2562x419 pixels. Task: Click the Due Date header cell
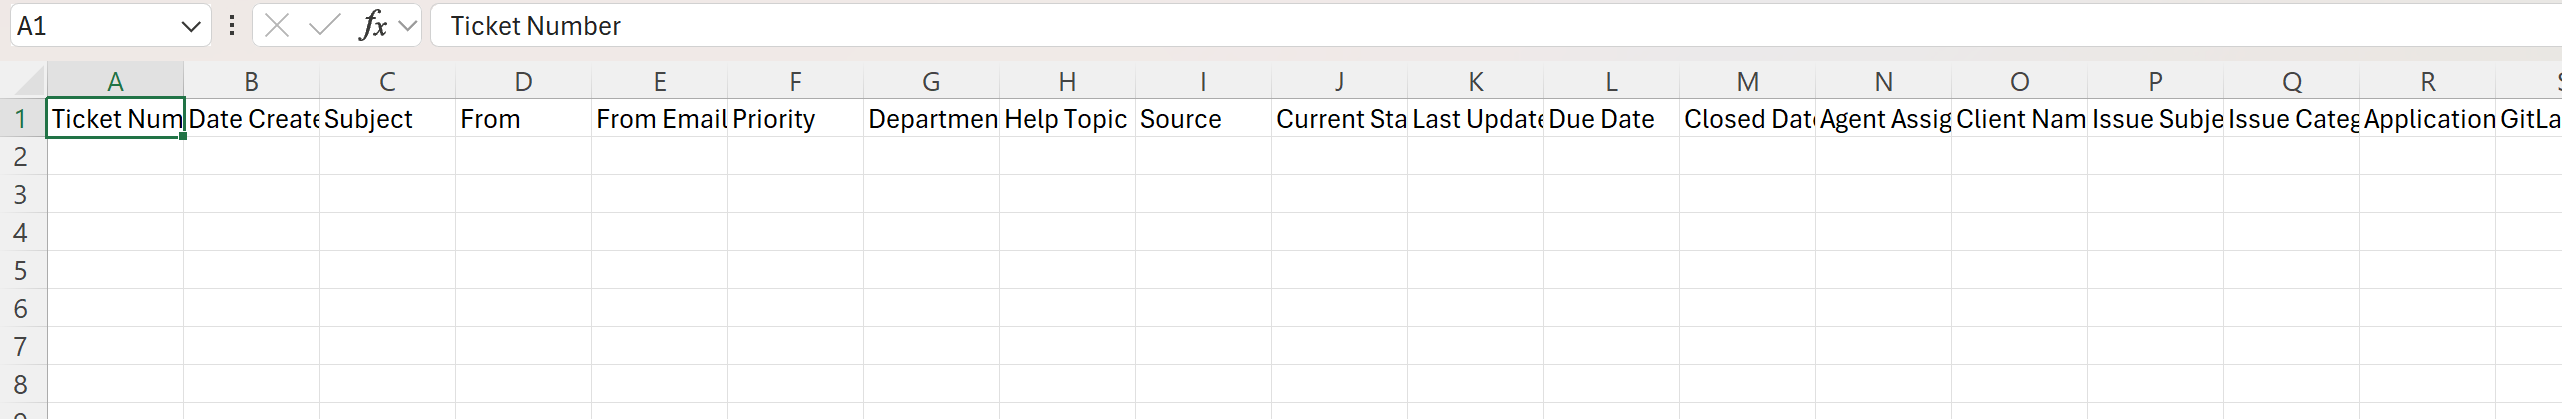pyautogui.click(x=1611, y=119)
